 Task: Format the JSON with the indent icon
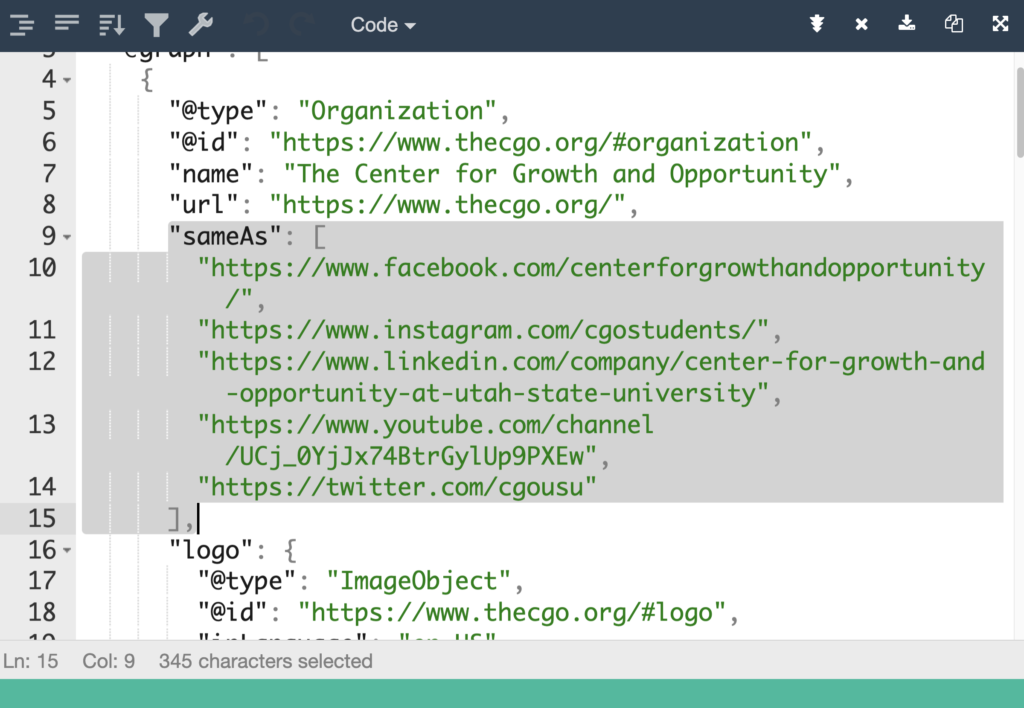pyautogui.click(x=22, y=25)
